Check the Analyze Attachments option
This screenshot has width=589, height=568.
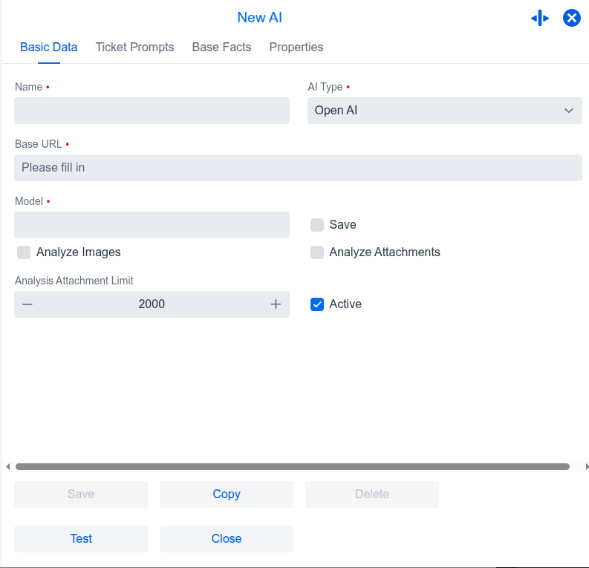(317, 252)
